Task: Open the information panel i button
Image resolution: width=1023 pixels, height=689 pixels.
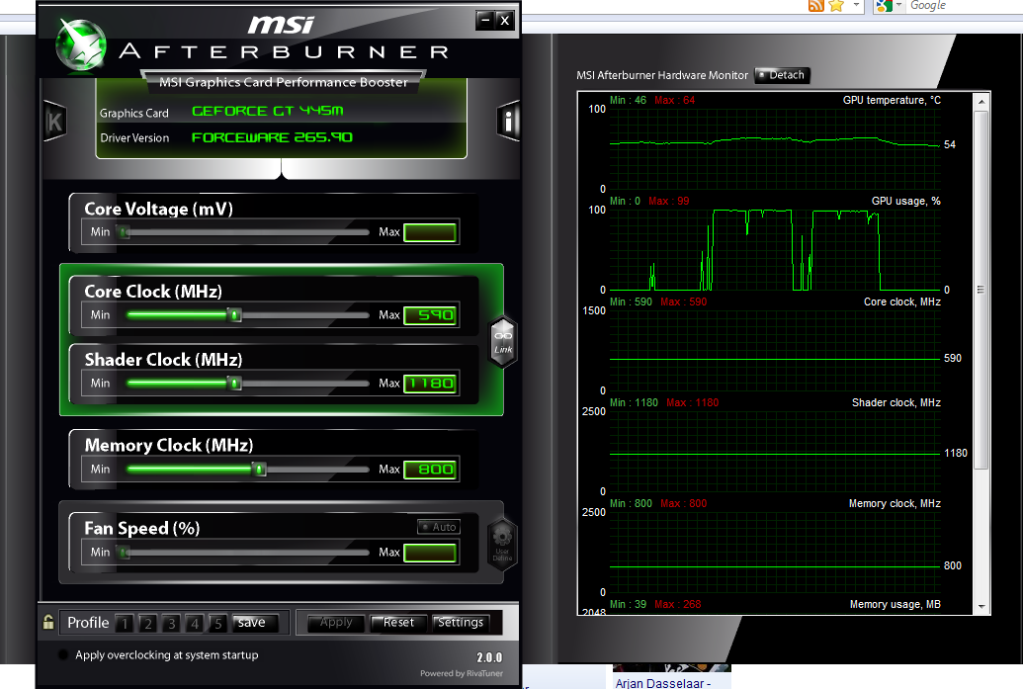Action: (508, 121)
